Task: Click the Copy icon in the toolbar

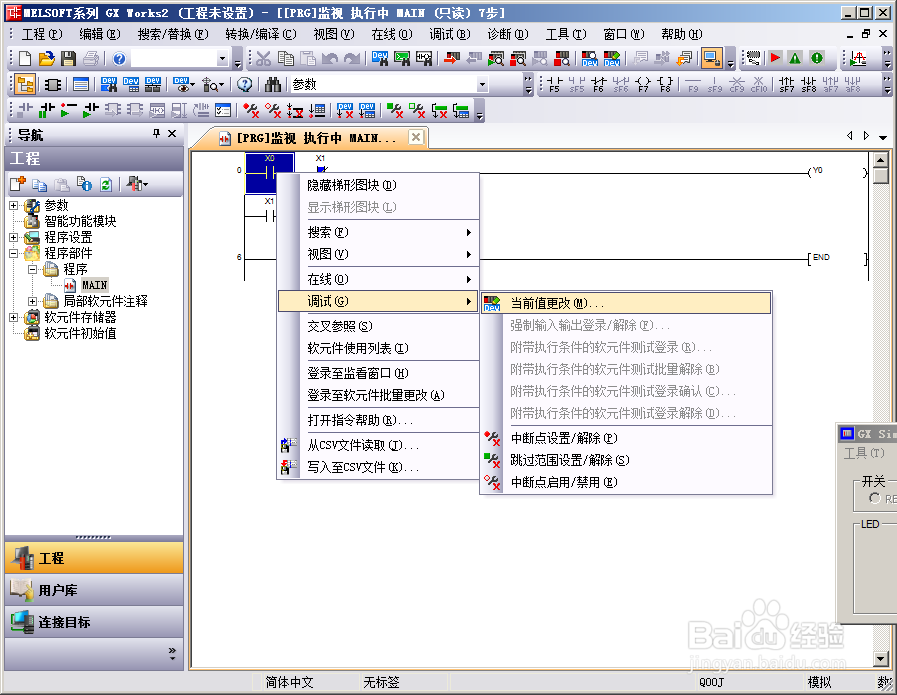Action: pos(285,58)
